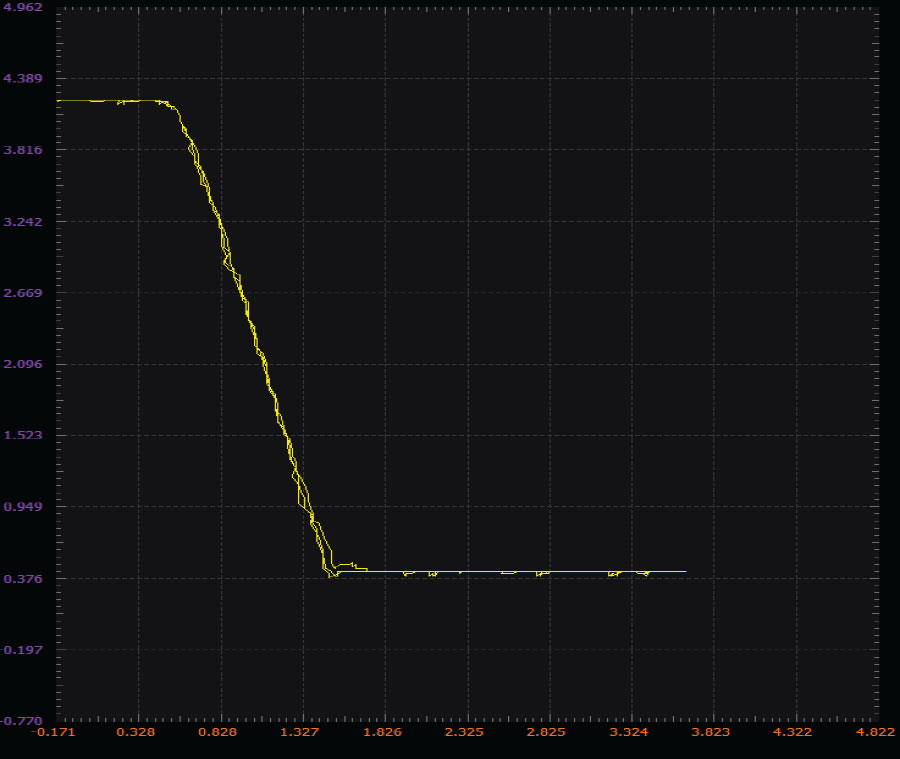This screenshot has width=900, height=759.
Task: Click the 2.825 x-axis label
Action: pyautogui.click(x=546, y=732)
